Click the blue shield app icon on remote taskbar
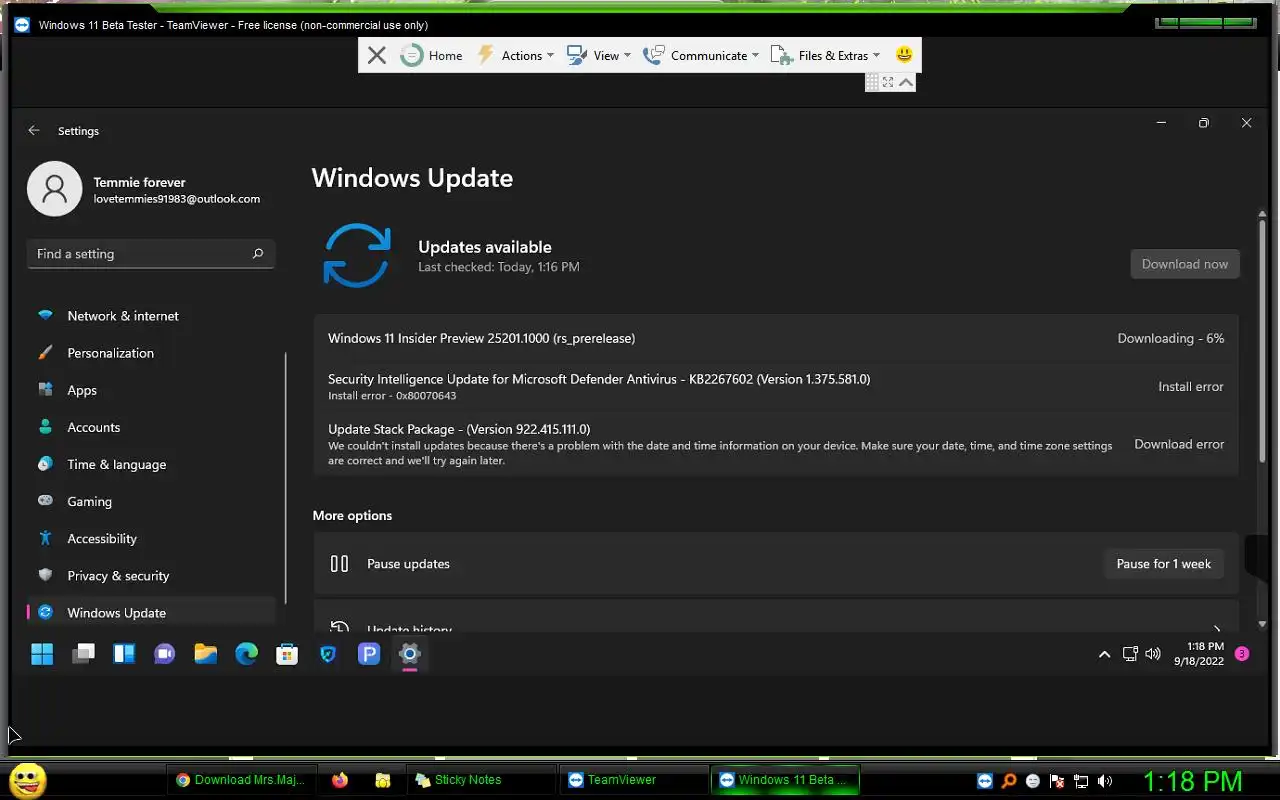The height and width of the screenshot is (800, 1280). click(328, 654)
